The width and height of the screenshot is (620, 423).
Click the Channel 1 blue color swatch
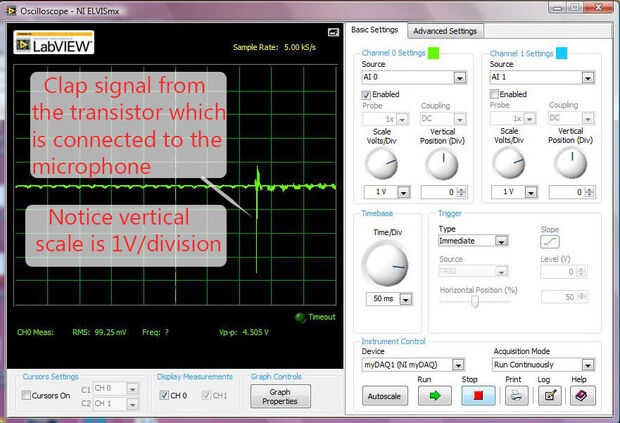pos(561,53)
